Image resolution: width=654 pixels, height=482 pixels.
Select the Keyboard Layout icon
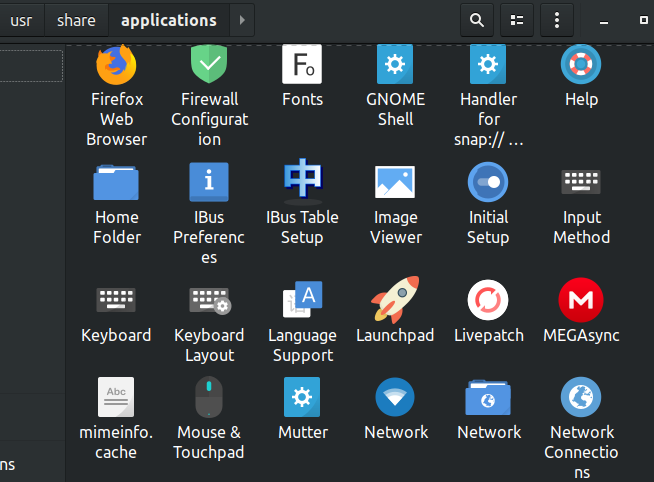(210, 301)
